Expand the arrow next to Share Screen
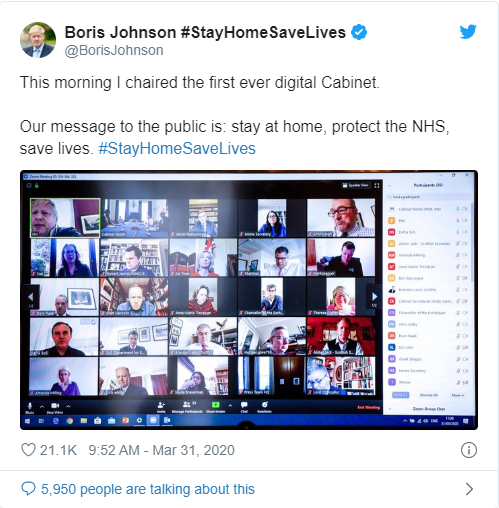 pyautogui.click(x=230, y=405)
